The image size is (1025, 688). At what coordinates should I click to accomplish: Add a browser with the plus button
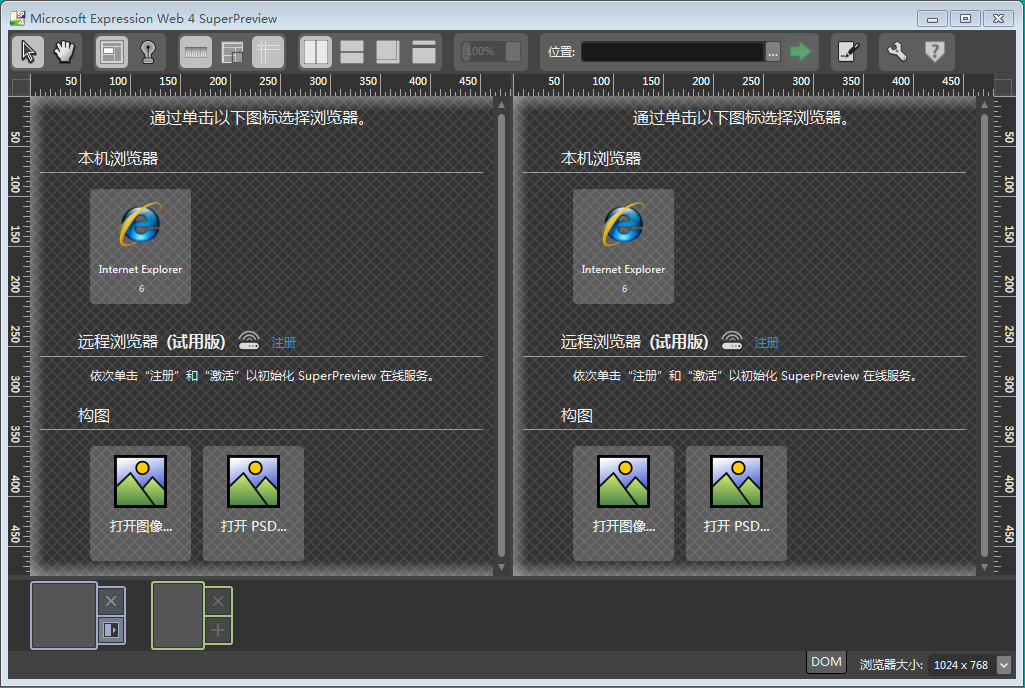click(x=219, y=630)
